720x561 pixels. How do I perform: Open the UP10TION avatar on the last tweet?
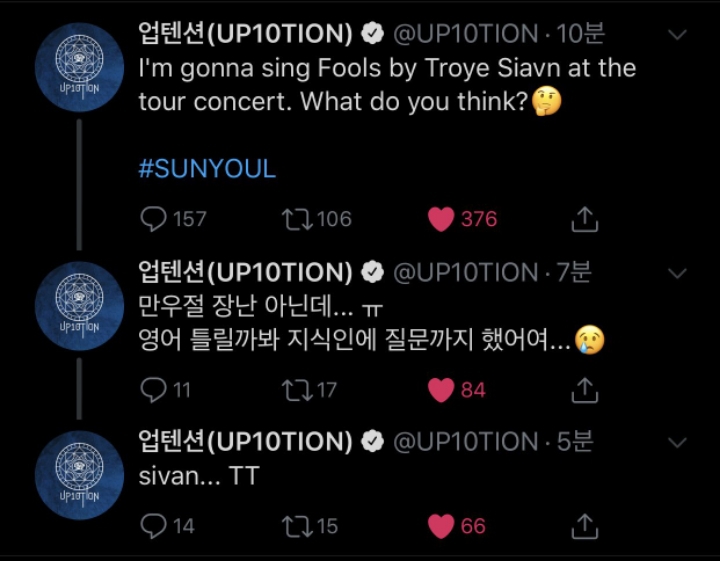[79, 475]
